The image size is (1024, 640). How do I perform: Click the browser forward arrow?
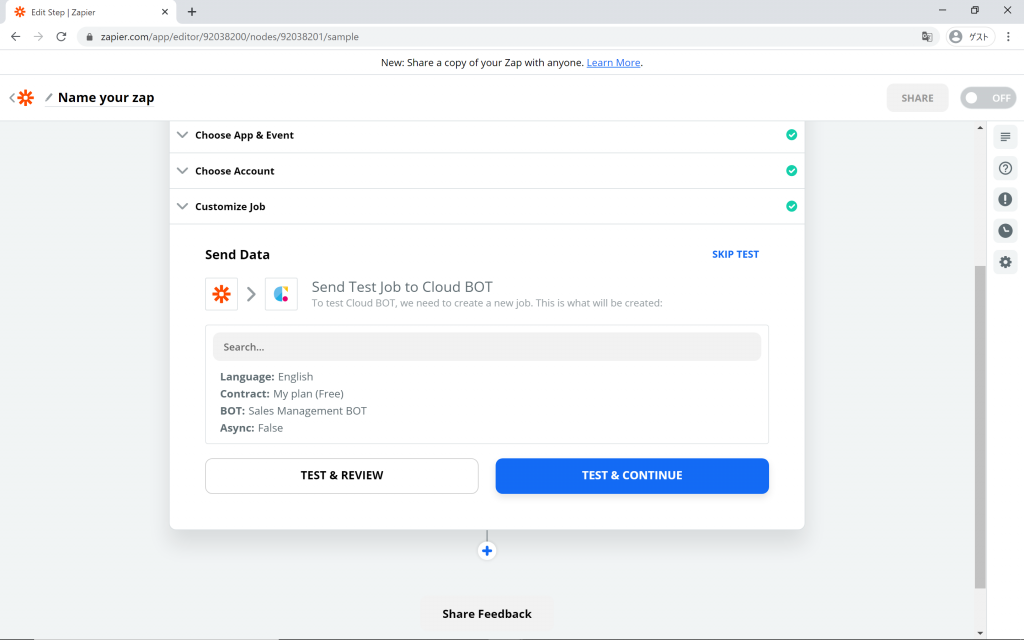pyautogui.click(x=39, y=37)
